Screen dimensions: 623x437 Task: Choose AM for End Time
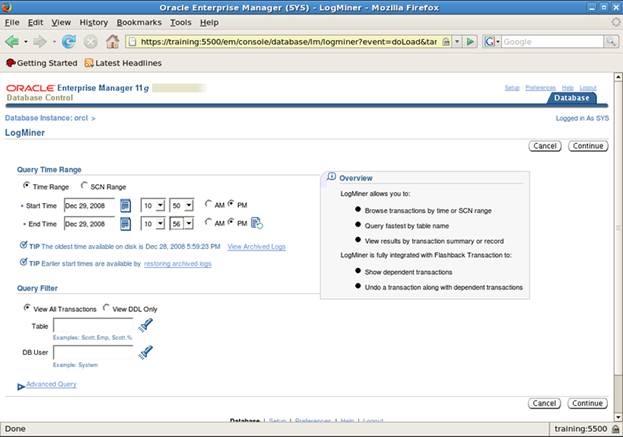[208, 222]
